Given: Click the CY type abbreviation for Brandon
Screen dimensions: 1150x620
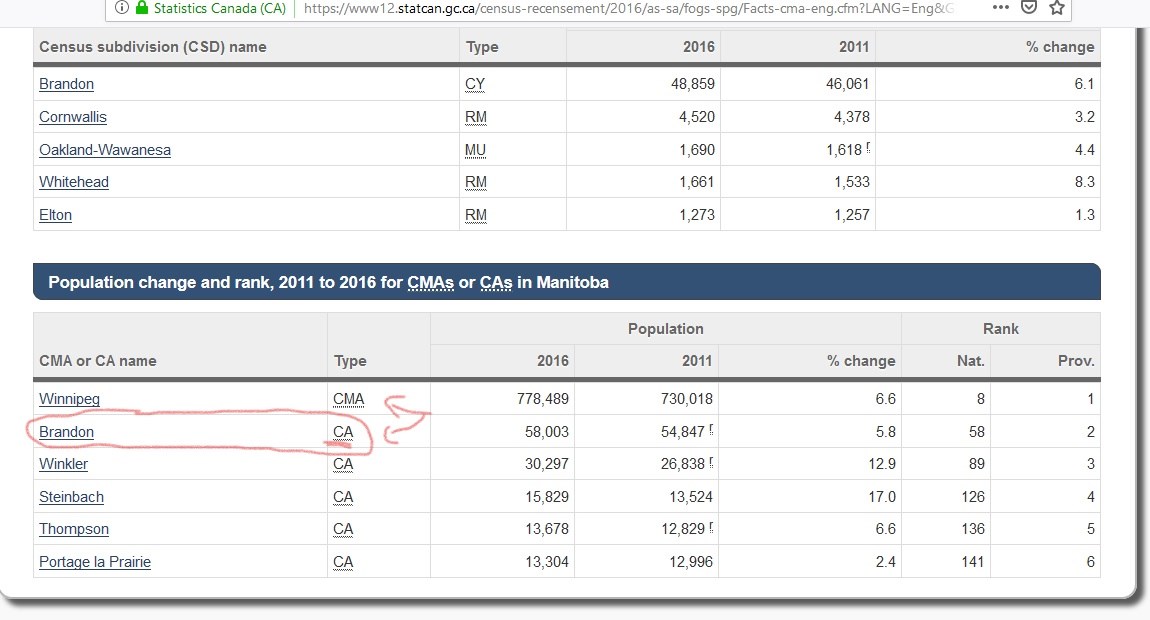Looking at the screenshot, I should point(475,84).
